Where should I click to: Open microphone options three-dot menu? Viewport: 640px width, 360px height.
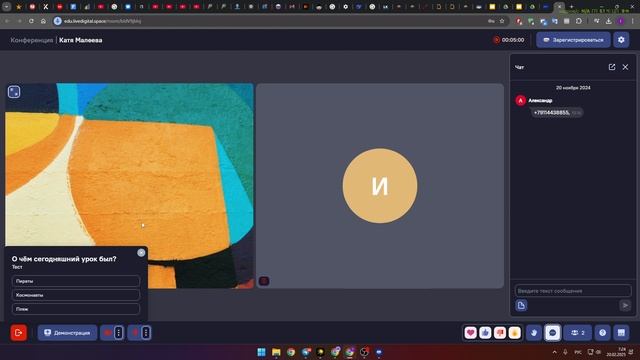coord(146,333)
